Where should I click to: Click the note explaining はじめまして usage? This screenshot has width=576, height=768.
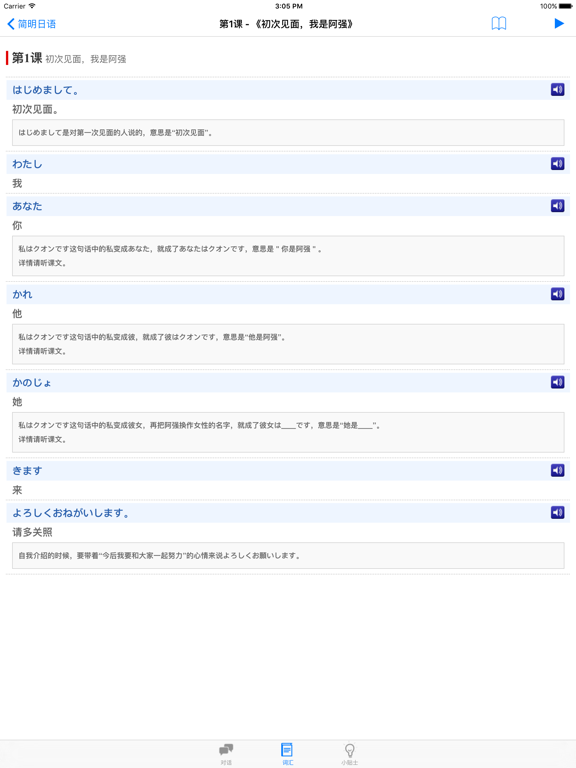[x=288, y=132]
